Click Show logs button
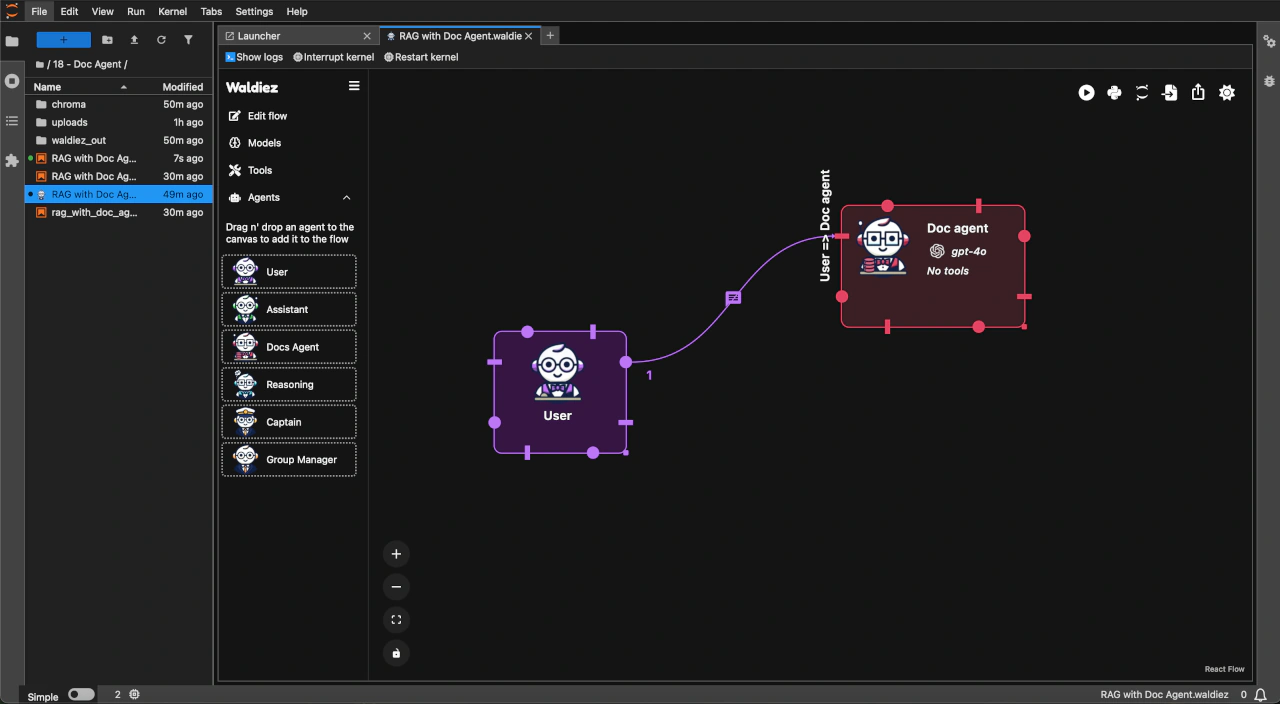1280x704 pixels. point(254,57)
